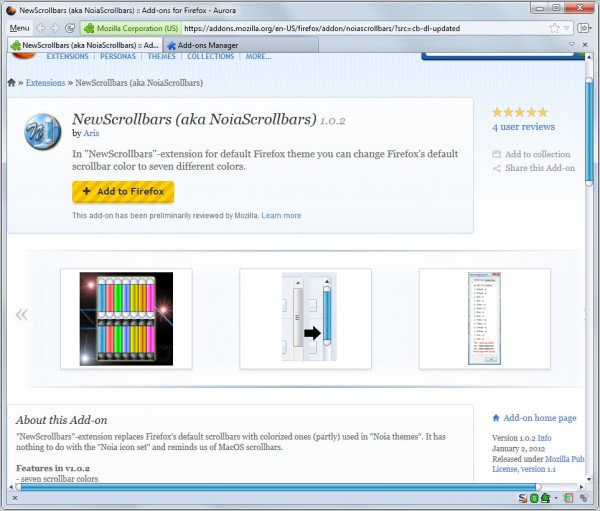
Task: Open the Learn more link
Action: tap(281, 216)
